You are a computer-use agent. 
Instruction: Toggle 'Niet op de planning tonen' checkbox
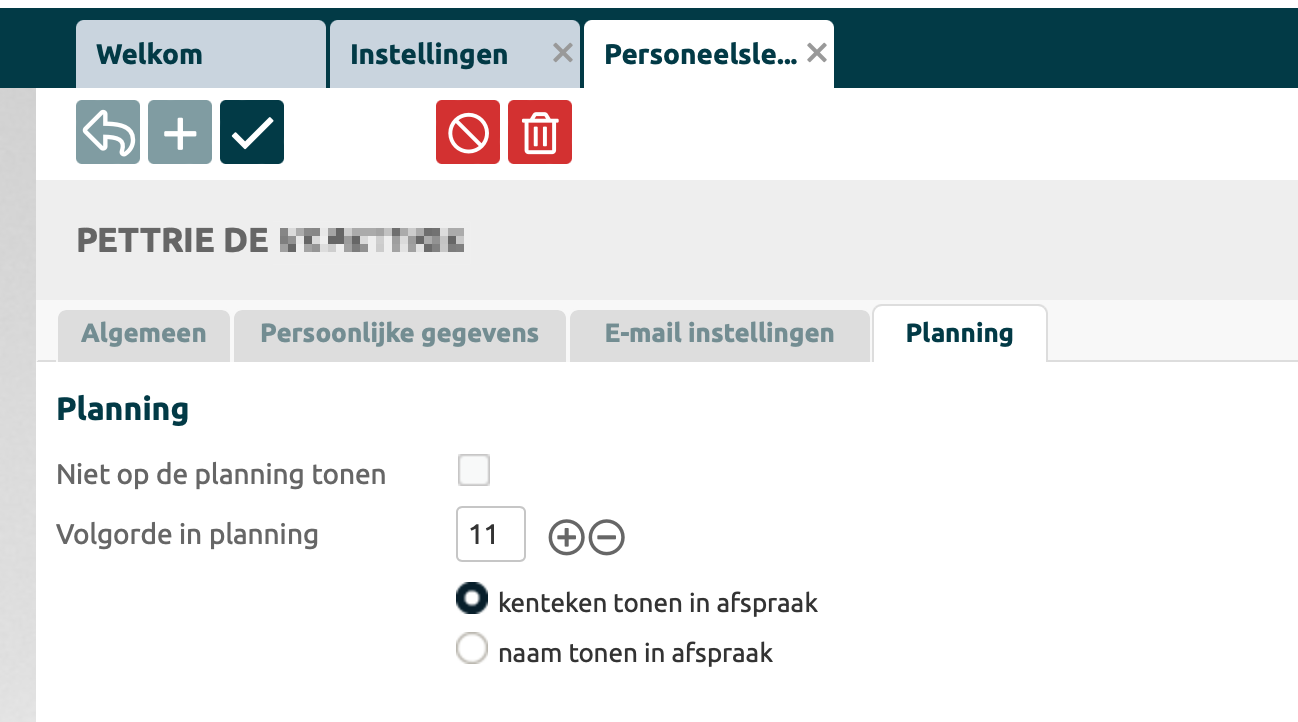[x=474, y=470]
